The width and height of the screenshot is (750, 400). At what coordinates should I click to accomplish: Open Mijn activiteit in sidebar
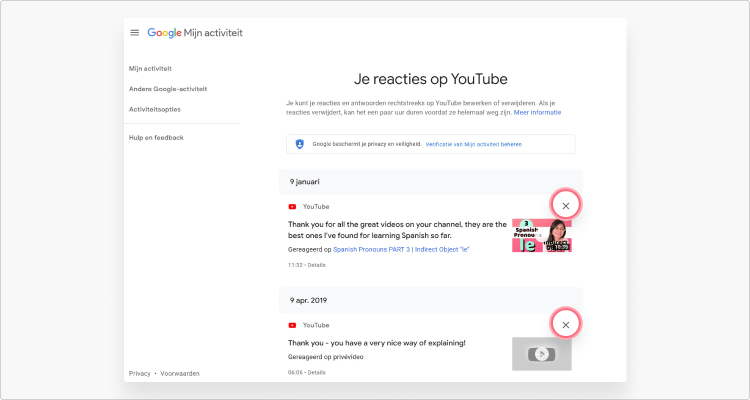150,68
